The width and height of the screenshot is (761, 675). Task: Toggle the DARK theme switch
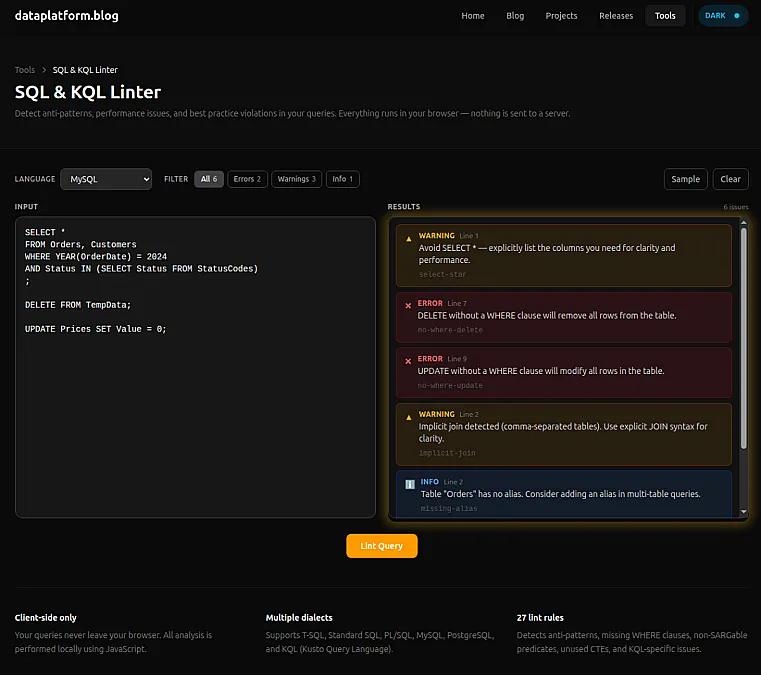tap(723, 16)
